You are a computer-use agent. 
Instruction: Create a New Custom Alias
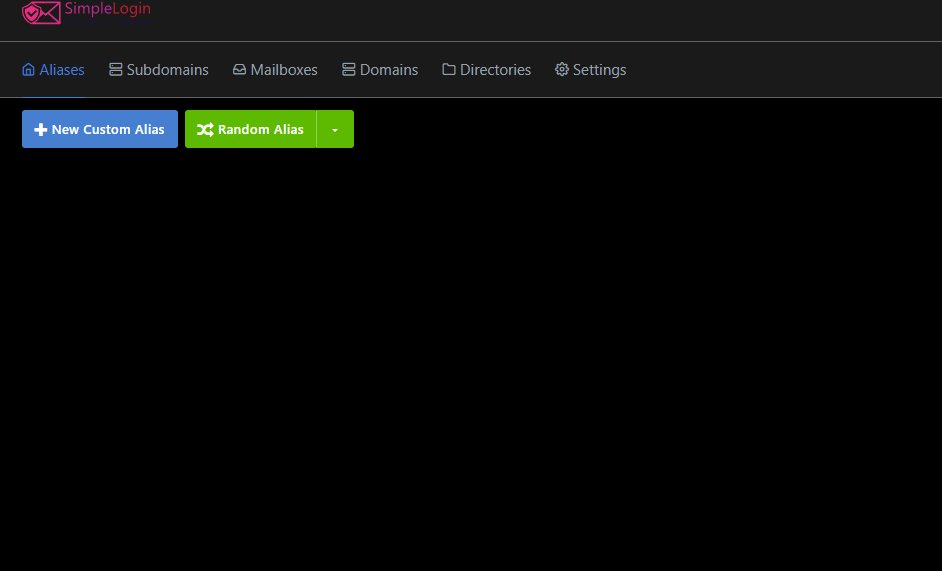pyautogui.click(x=100, y=129)
